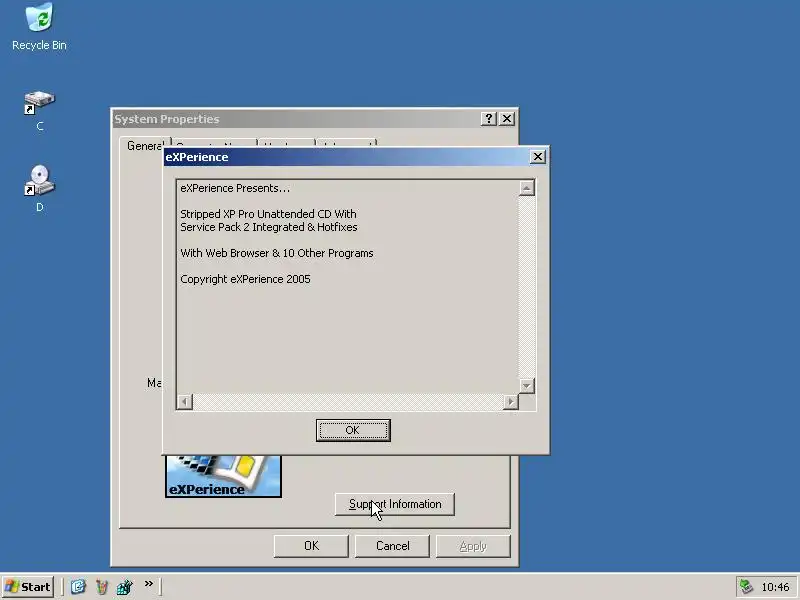Launch the Registry Editor quick launch icon
The width and height of the screenshot is (800, 600).
[x=124, y=587]
